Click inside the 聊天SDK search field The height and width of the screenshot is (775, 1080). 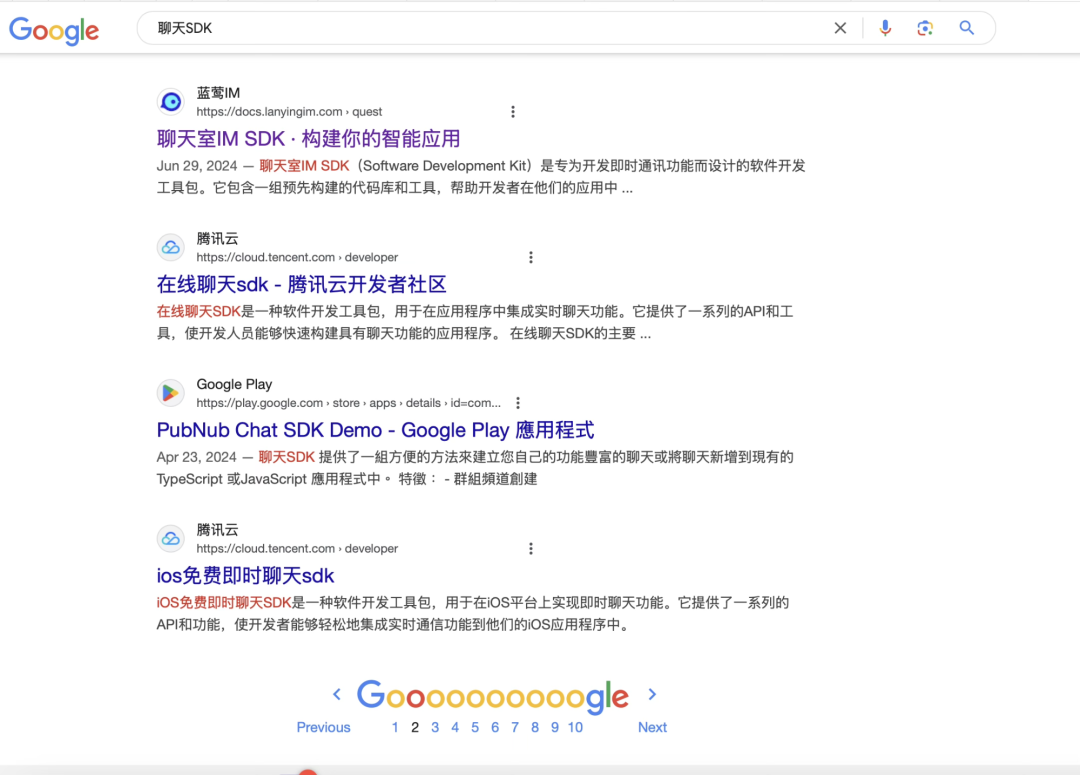[x=480, y=28]
